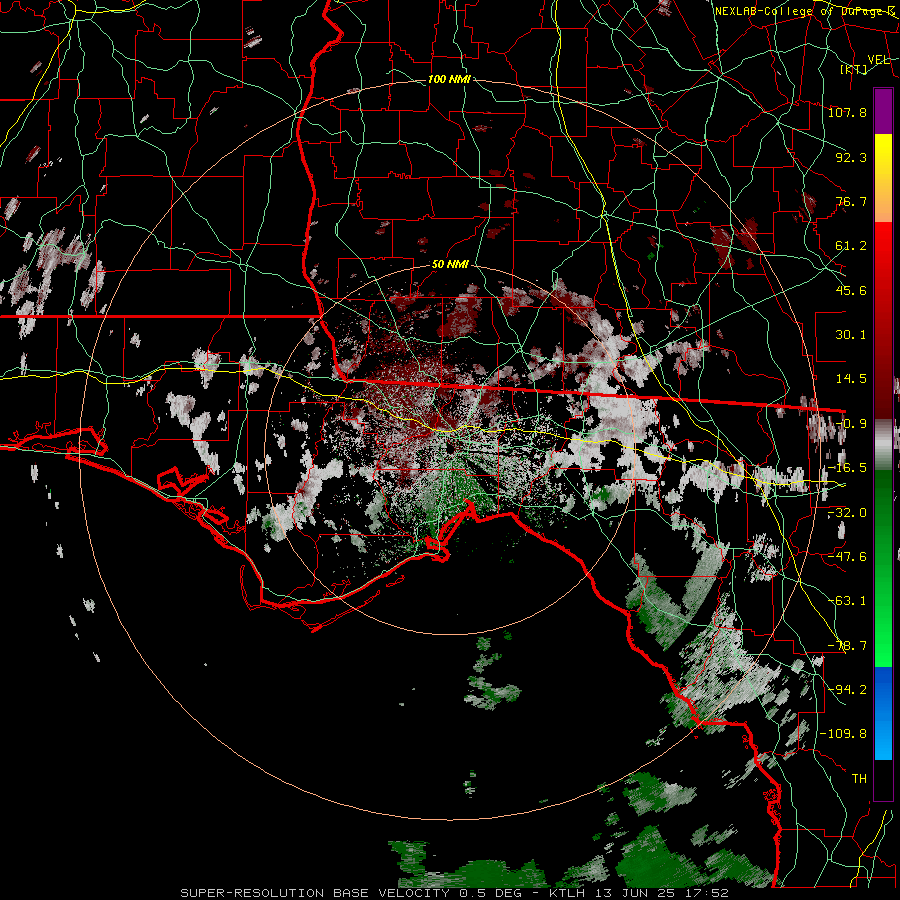Click the black TH segment of color bar
This screenshot has height=900, width=900.
pos(883,780)
